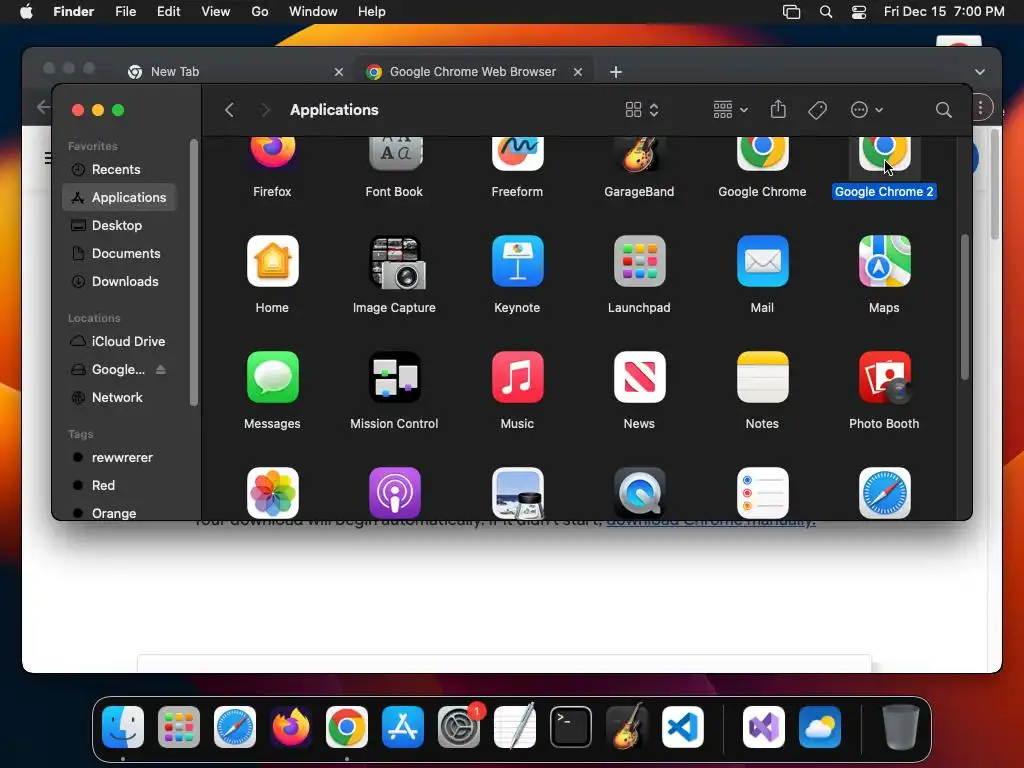Viewport: 1024px width, 768px height.
Task: Select the Music app icon
Action: coord(517,377)
